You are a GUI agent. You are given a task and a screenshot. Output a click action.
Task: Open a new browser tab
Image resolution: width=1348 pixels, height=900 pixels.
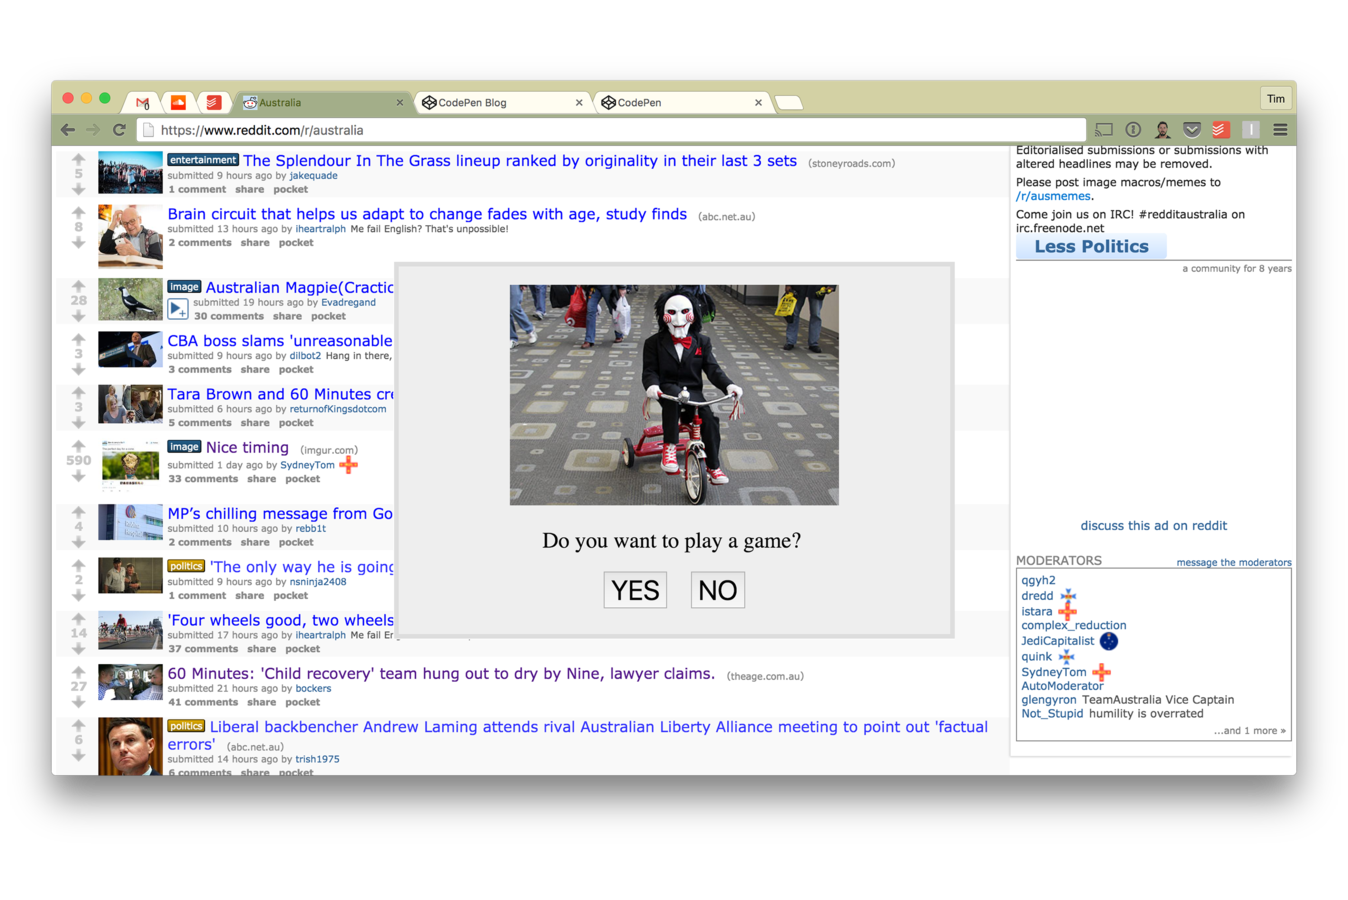[x=789, y=102]
